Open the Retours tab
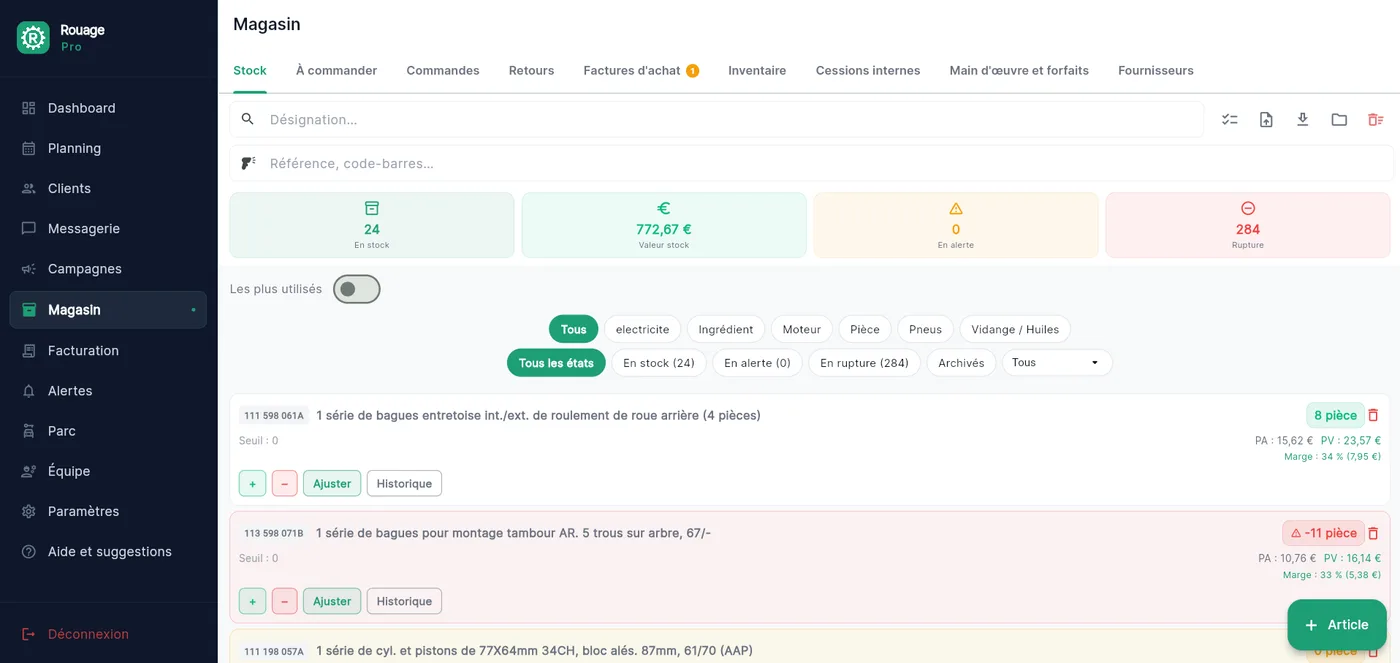The height and width of the screenshot is (663, 1400). [x=532, y=70]
